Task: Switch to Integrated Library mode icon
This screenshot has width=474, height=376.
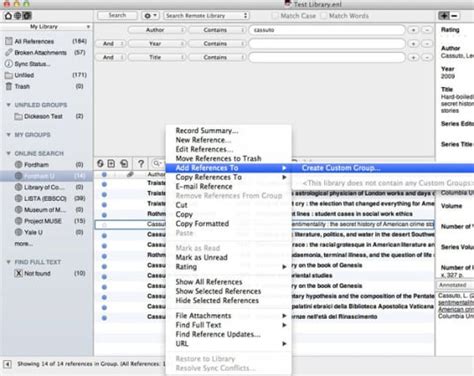Action: (27, 16)
